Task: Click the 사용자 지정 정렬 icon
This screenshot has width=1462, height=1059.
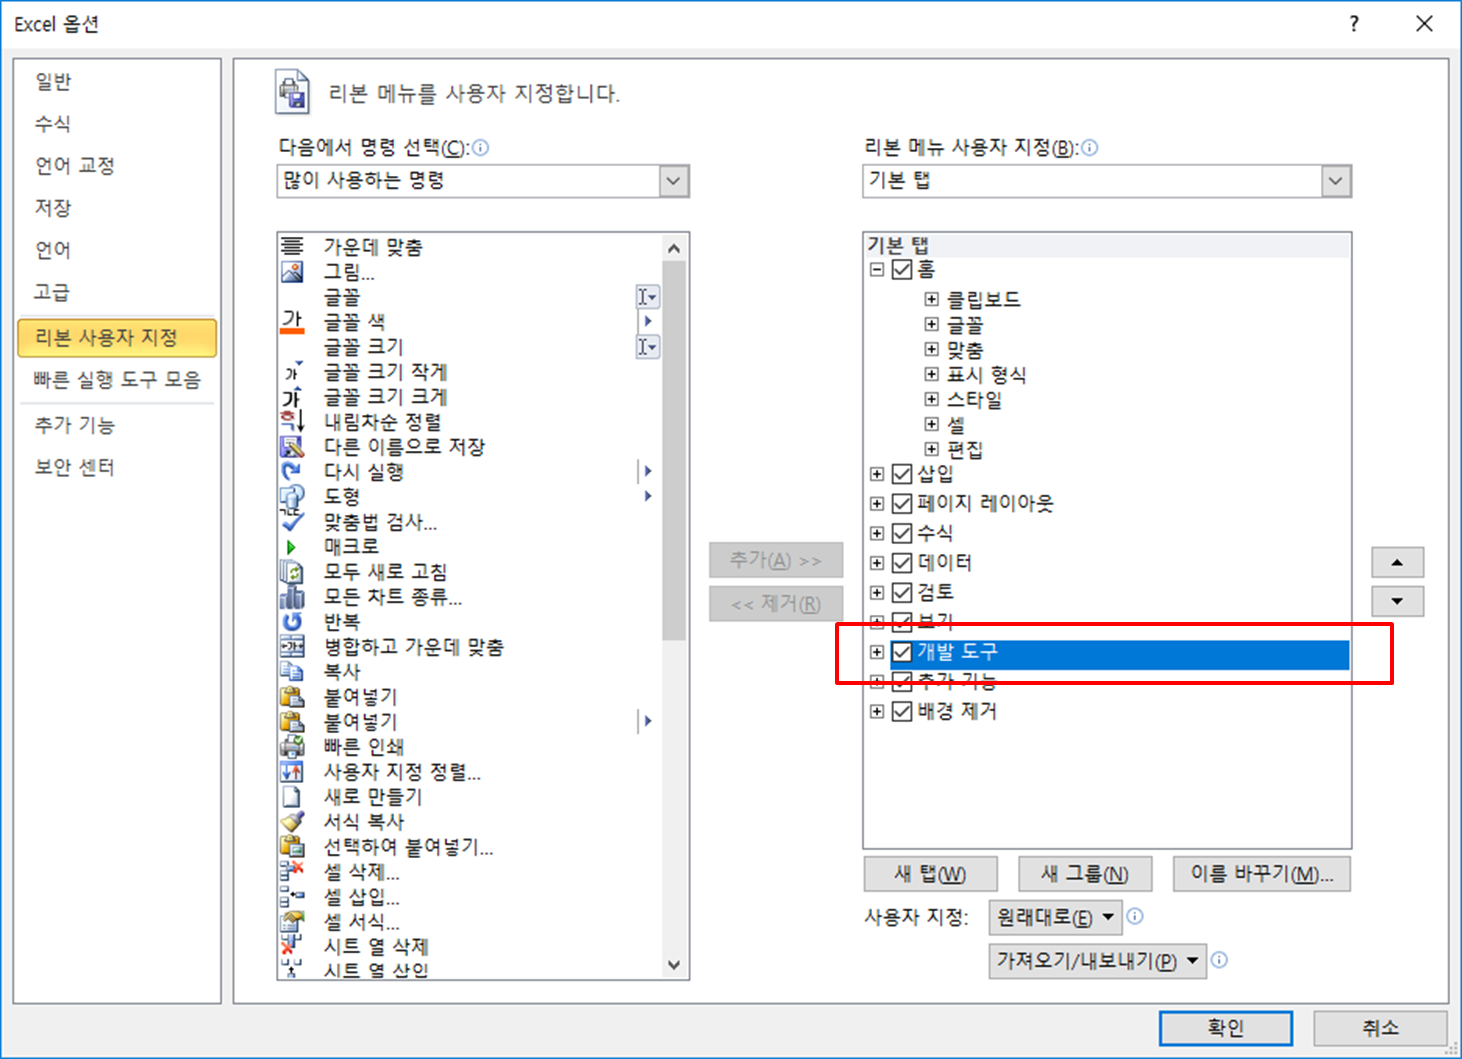Action: coord(292,771)
